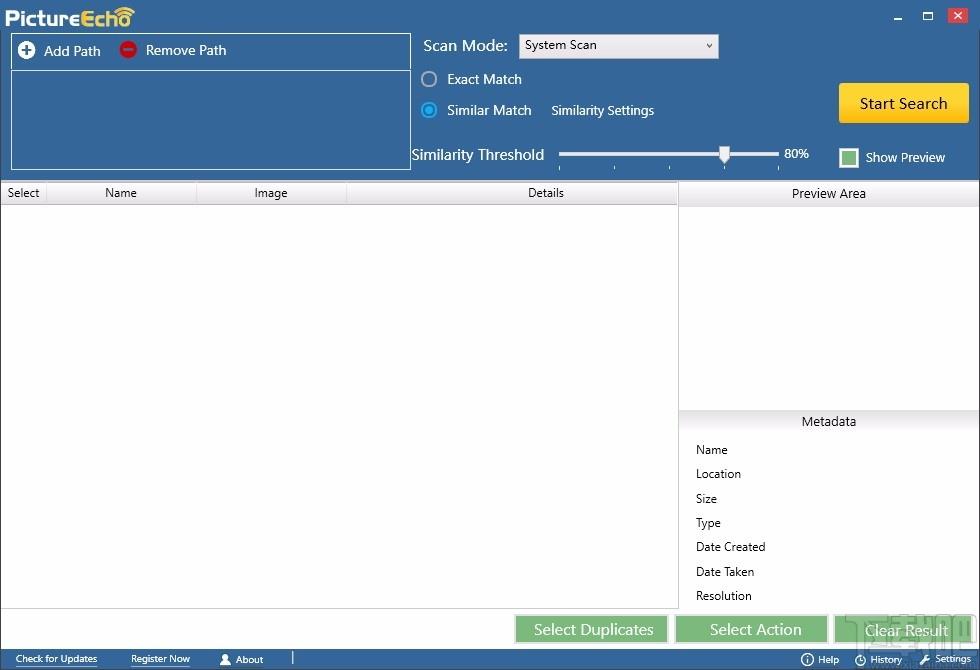Click the PictureEcho logo
This screenshot has height=670, width=980.
click(70, 17)
